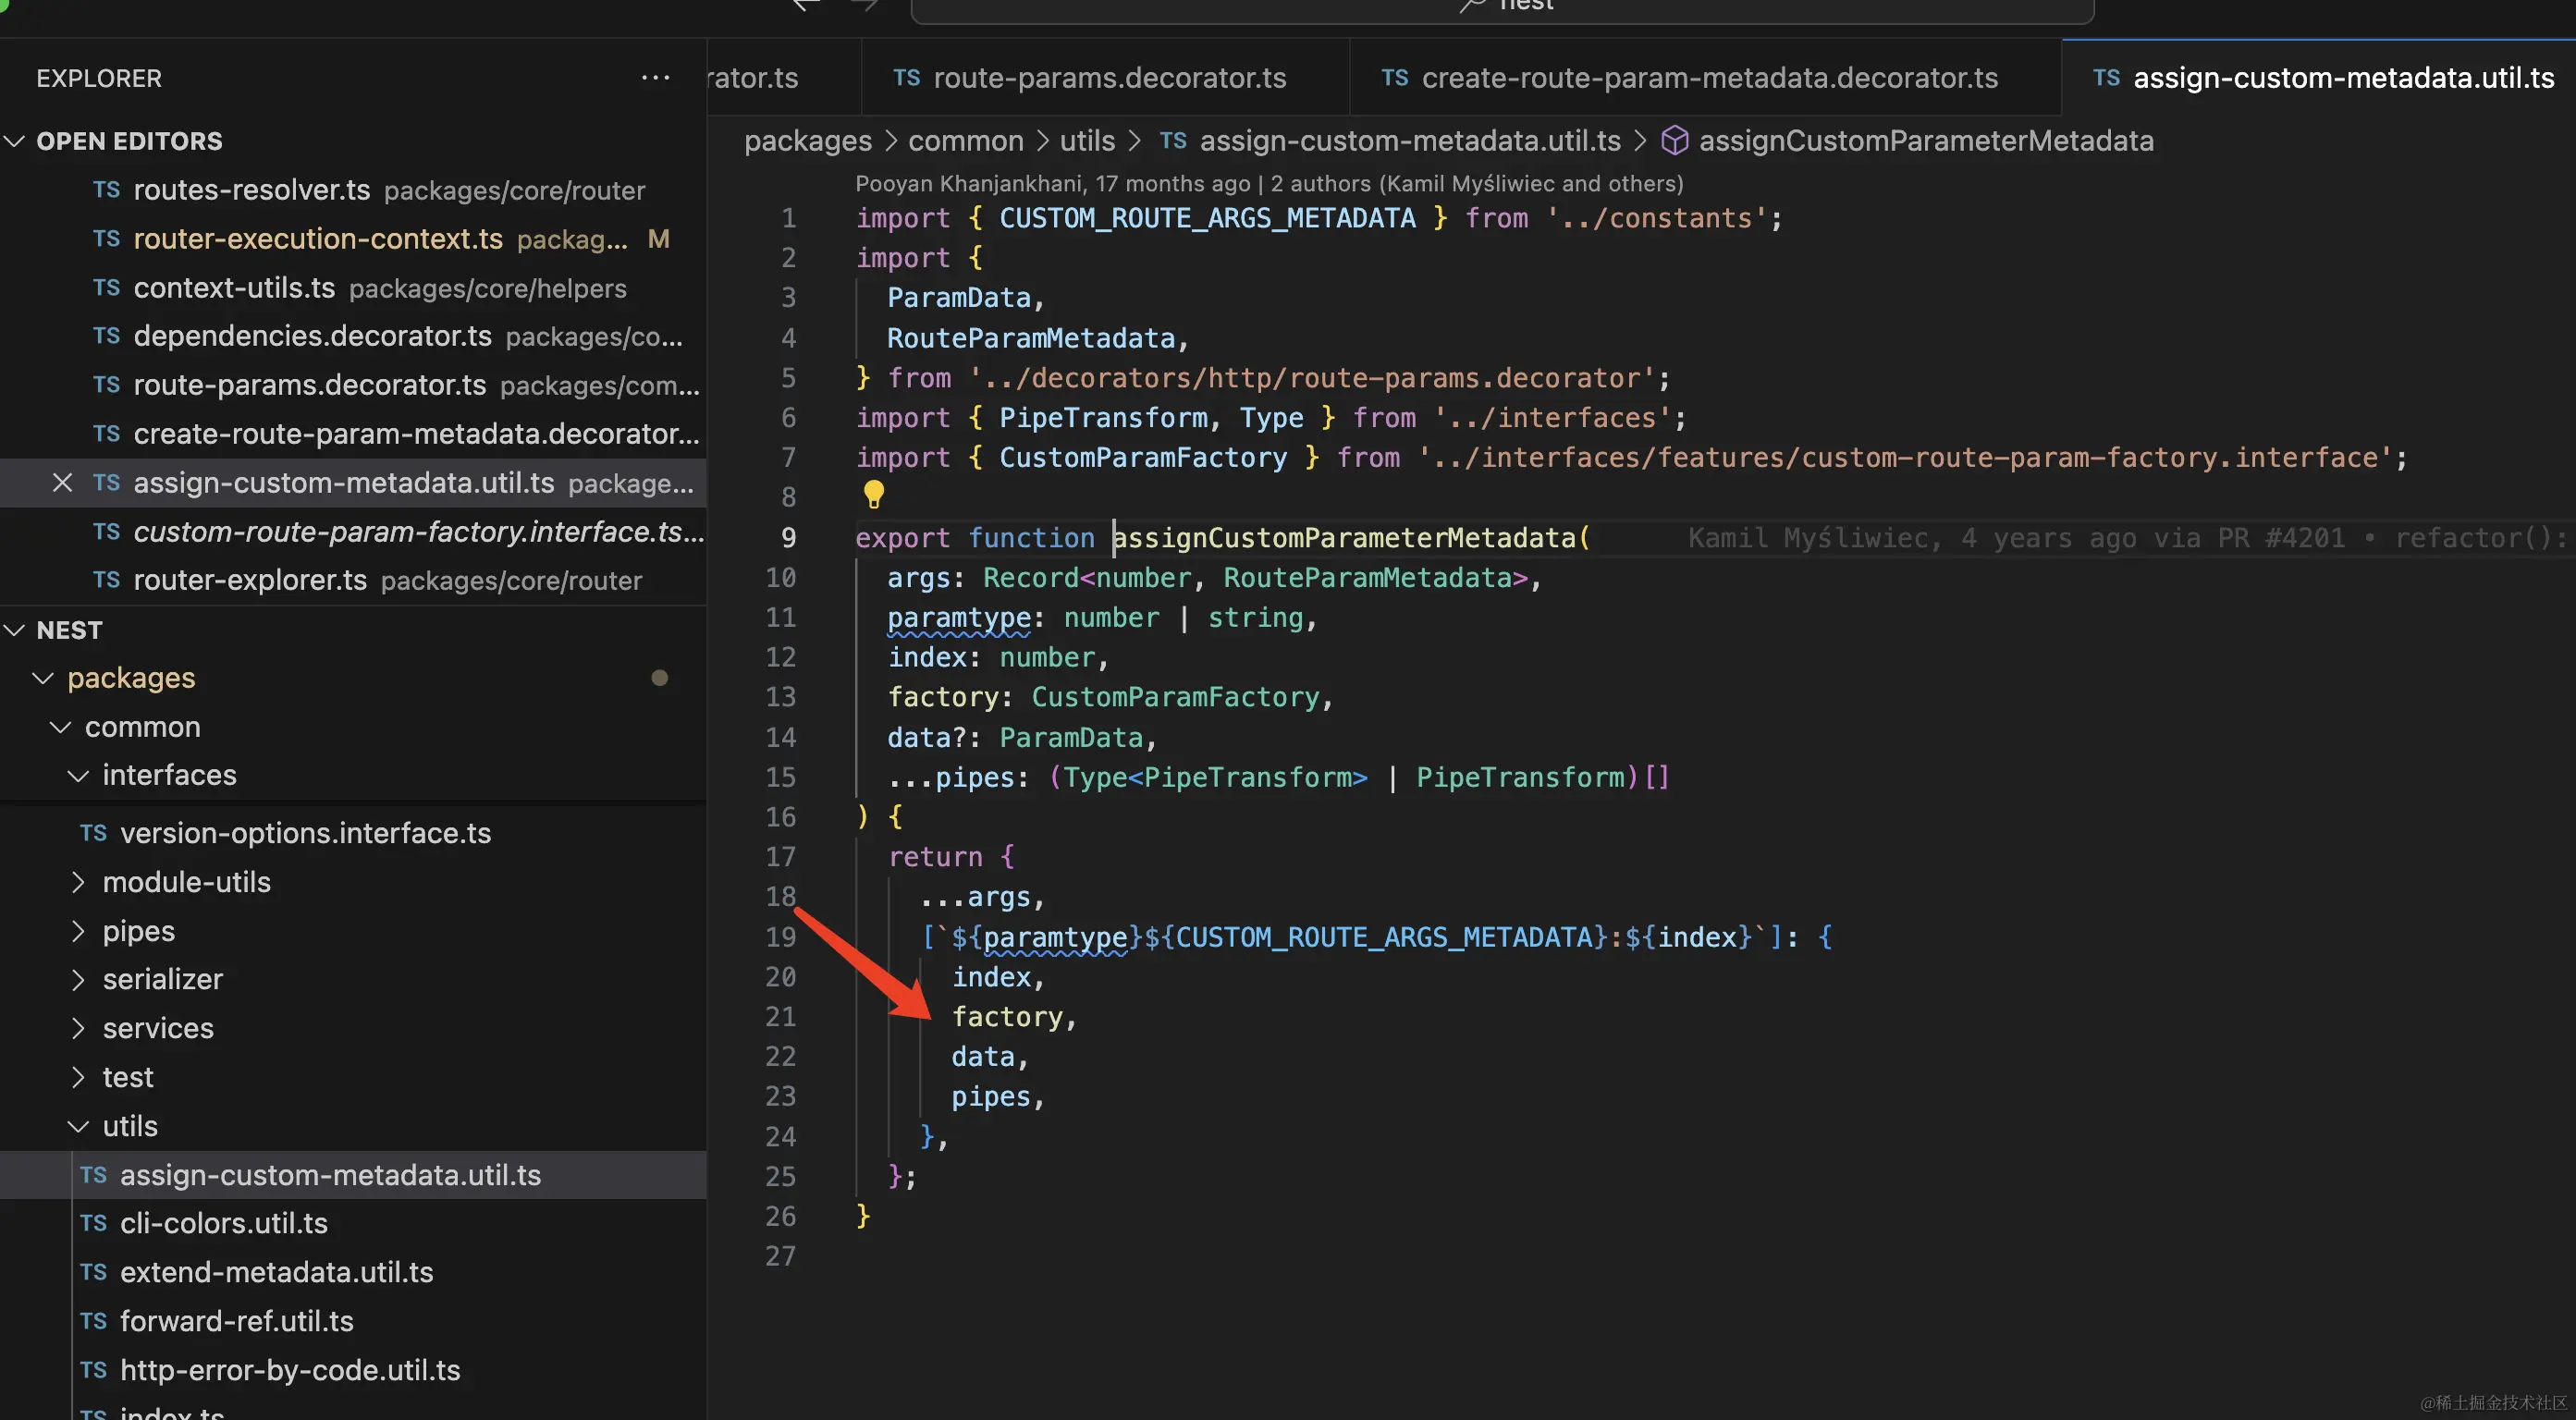This screenshot has height=1420, width=2576.
Task: Click the lightbulb quick-fix icon
Action: coord(873,493)
